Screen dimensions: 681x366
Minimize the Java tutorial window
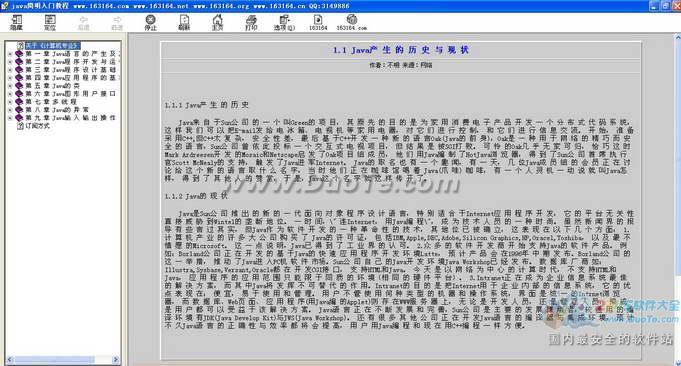tap(655, 6)
